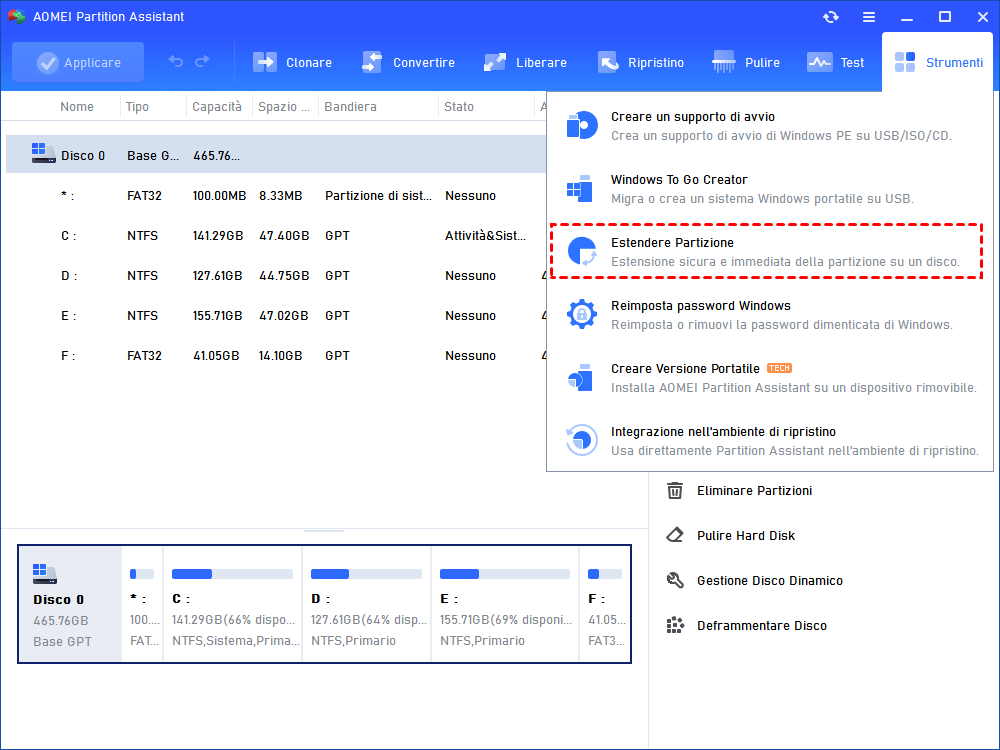This screenshot has width=1000, height=750.
Task: Click the eraser icon for disk wipe
Action: tap(675, 535)
